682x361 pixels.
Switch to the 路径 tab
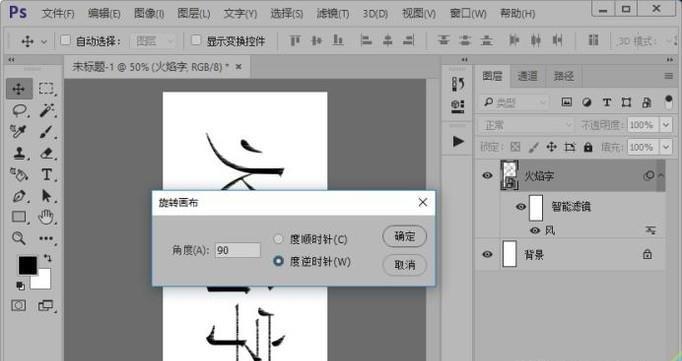tap(564, 76)
